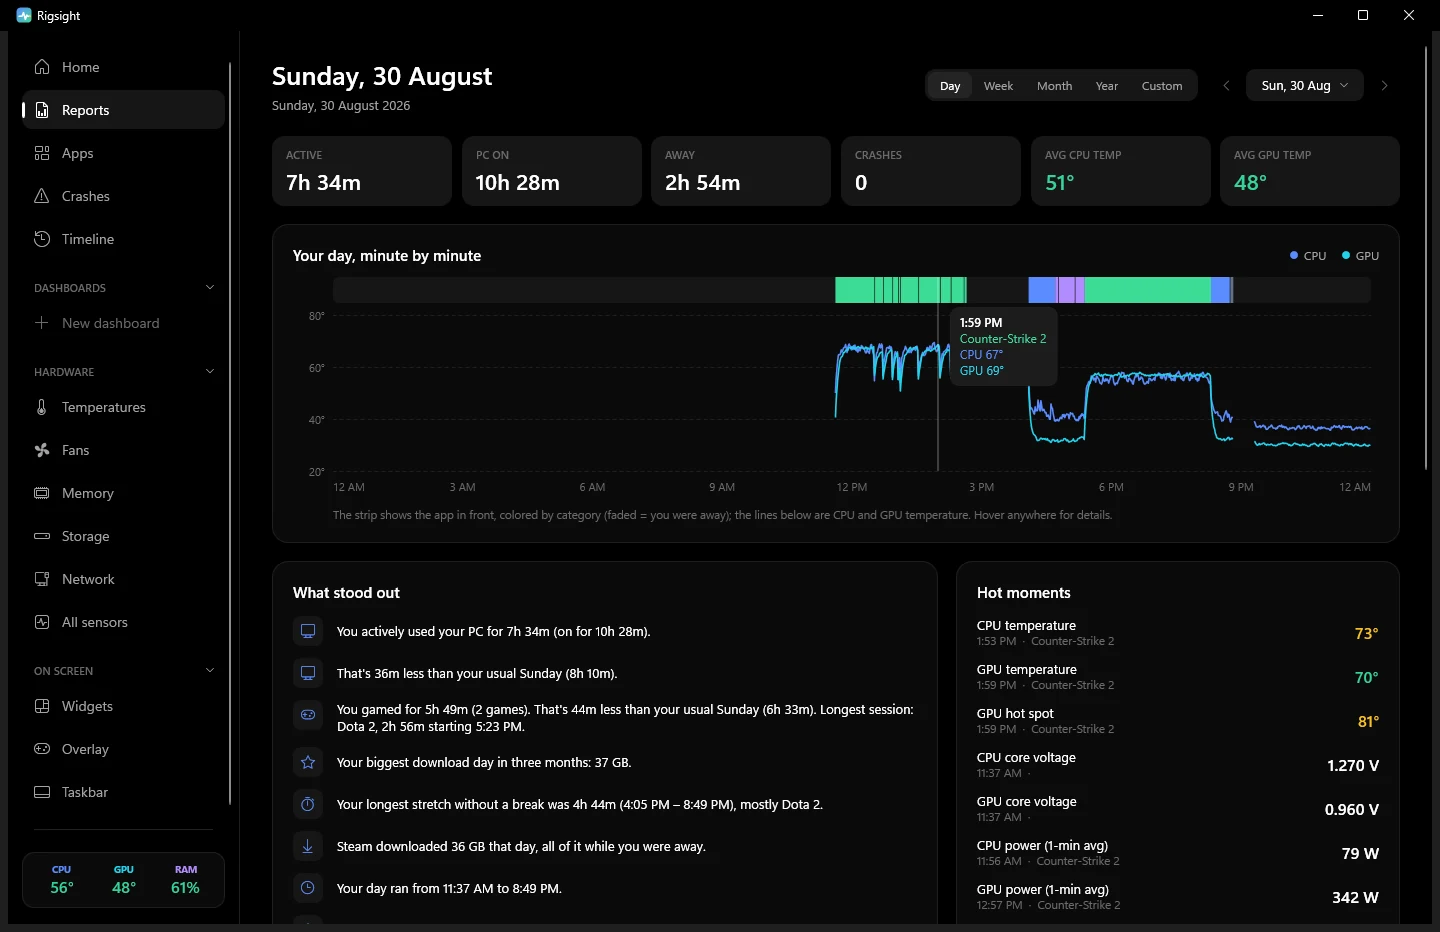Select the Day range tab
Viewport: 1440px width, 932px height.
pyautogui.click(x=950, y=86)
